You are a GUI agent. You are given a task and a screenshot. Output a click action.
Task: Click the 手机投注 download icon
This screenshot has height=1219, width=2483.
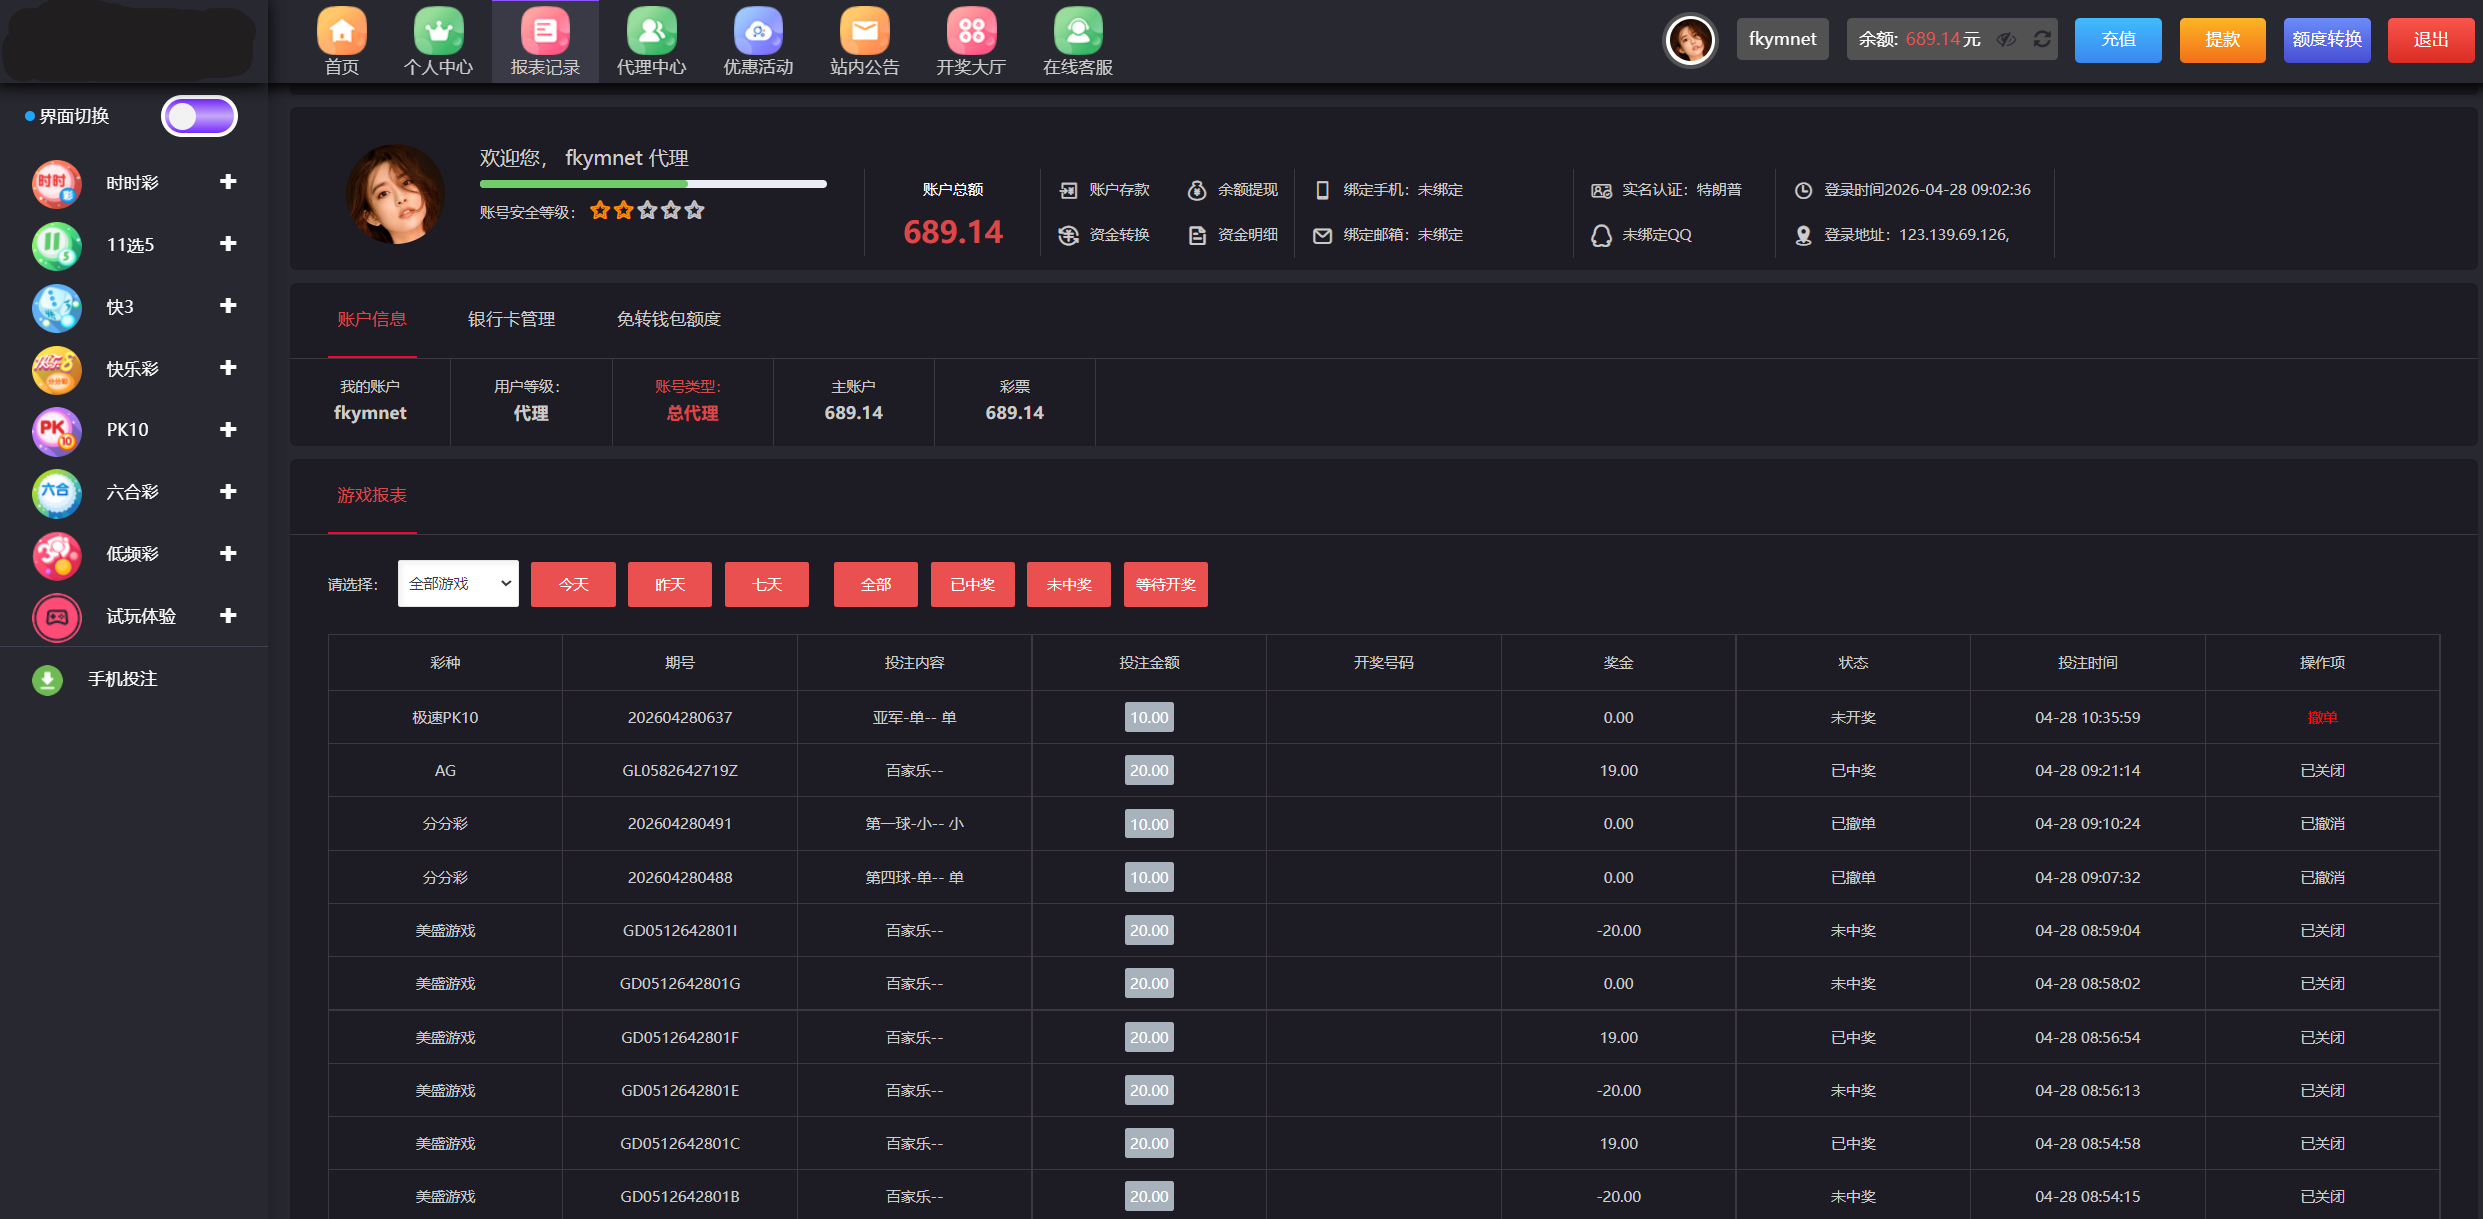point(47,680)
